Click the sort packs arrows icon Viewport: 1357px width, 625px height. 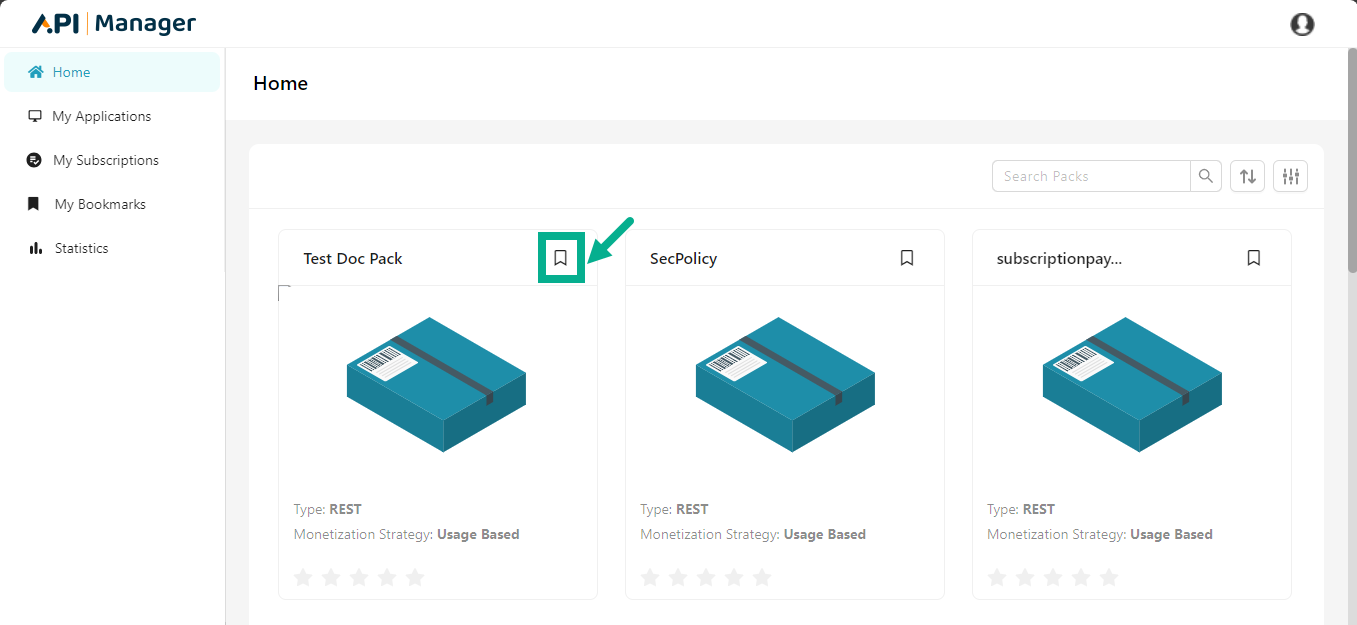[x=1248, y=176]
